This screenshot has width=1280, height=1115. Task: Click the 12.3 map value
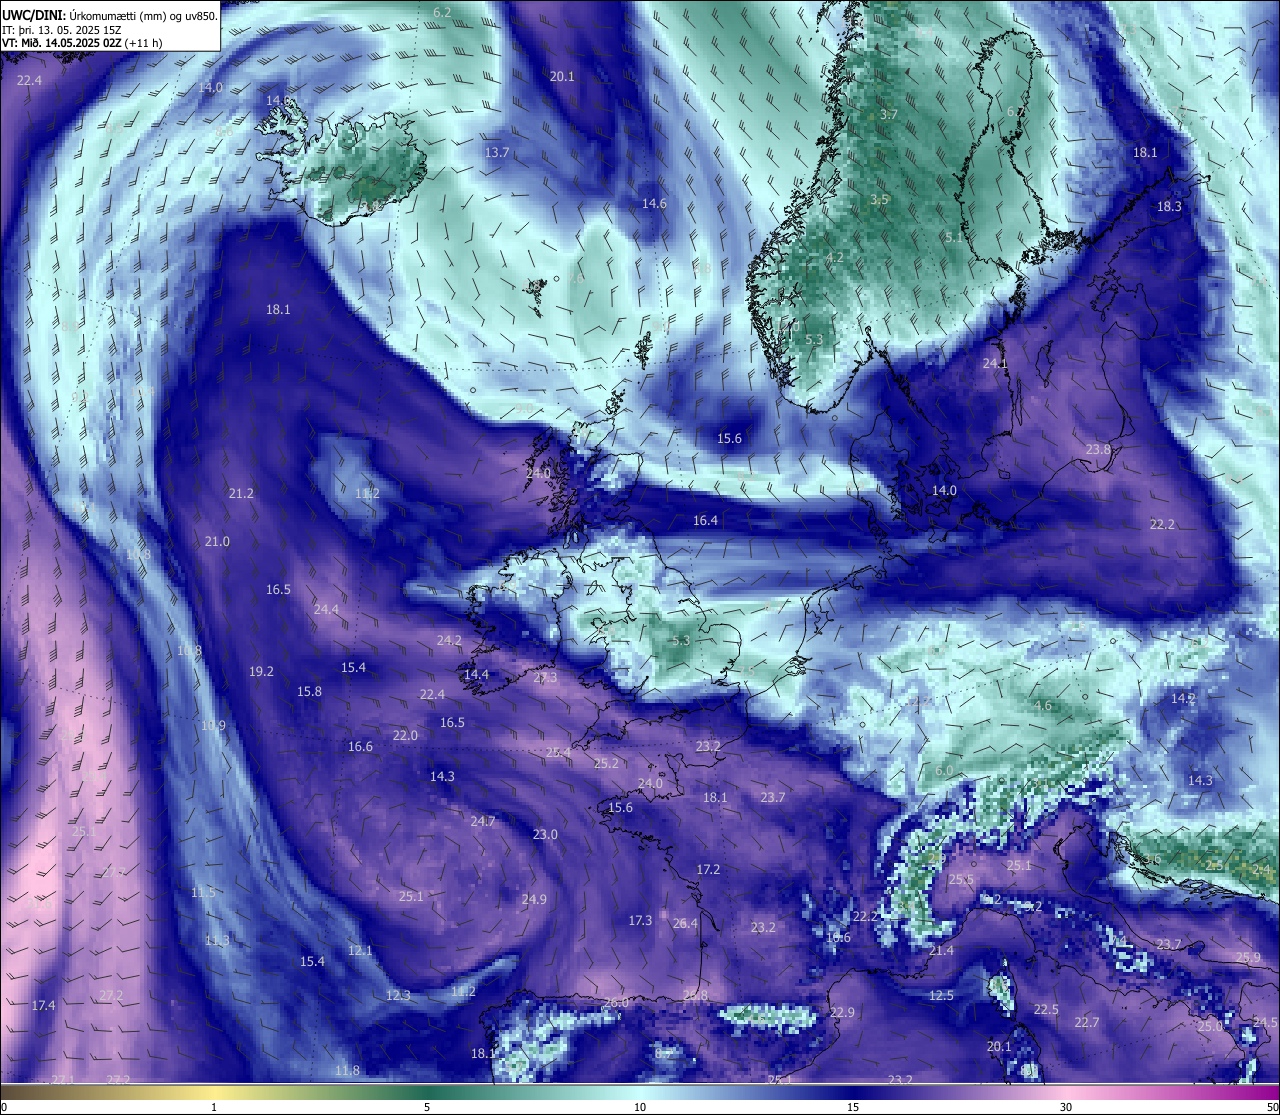point(398,995)
